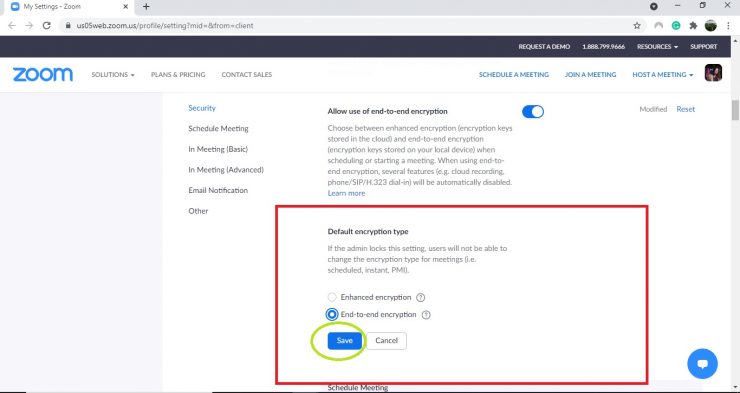View site info padlock icon
This screenshot has height=393, width=740.
tap(67, 25)
